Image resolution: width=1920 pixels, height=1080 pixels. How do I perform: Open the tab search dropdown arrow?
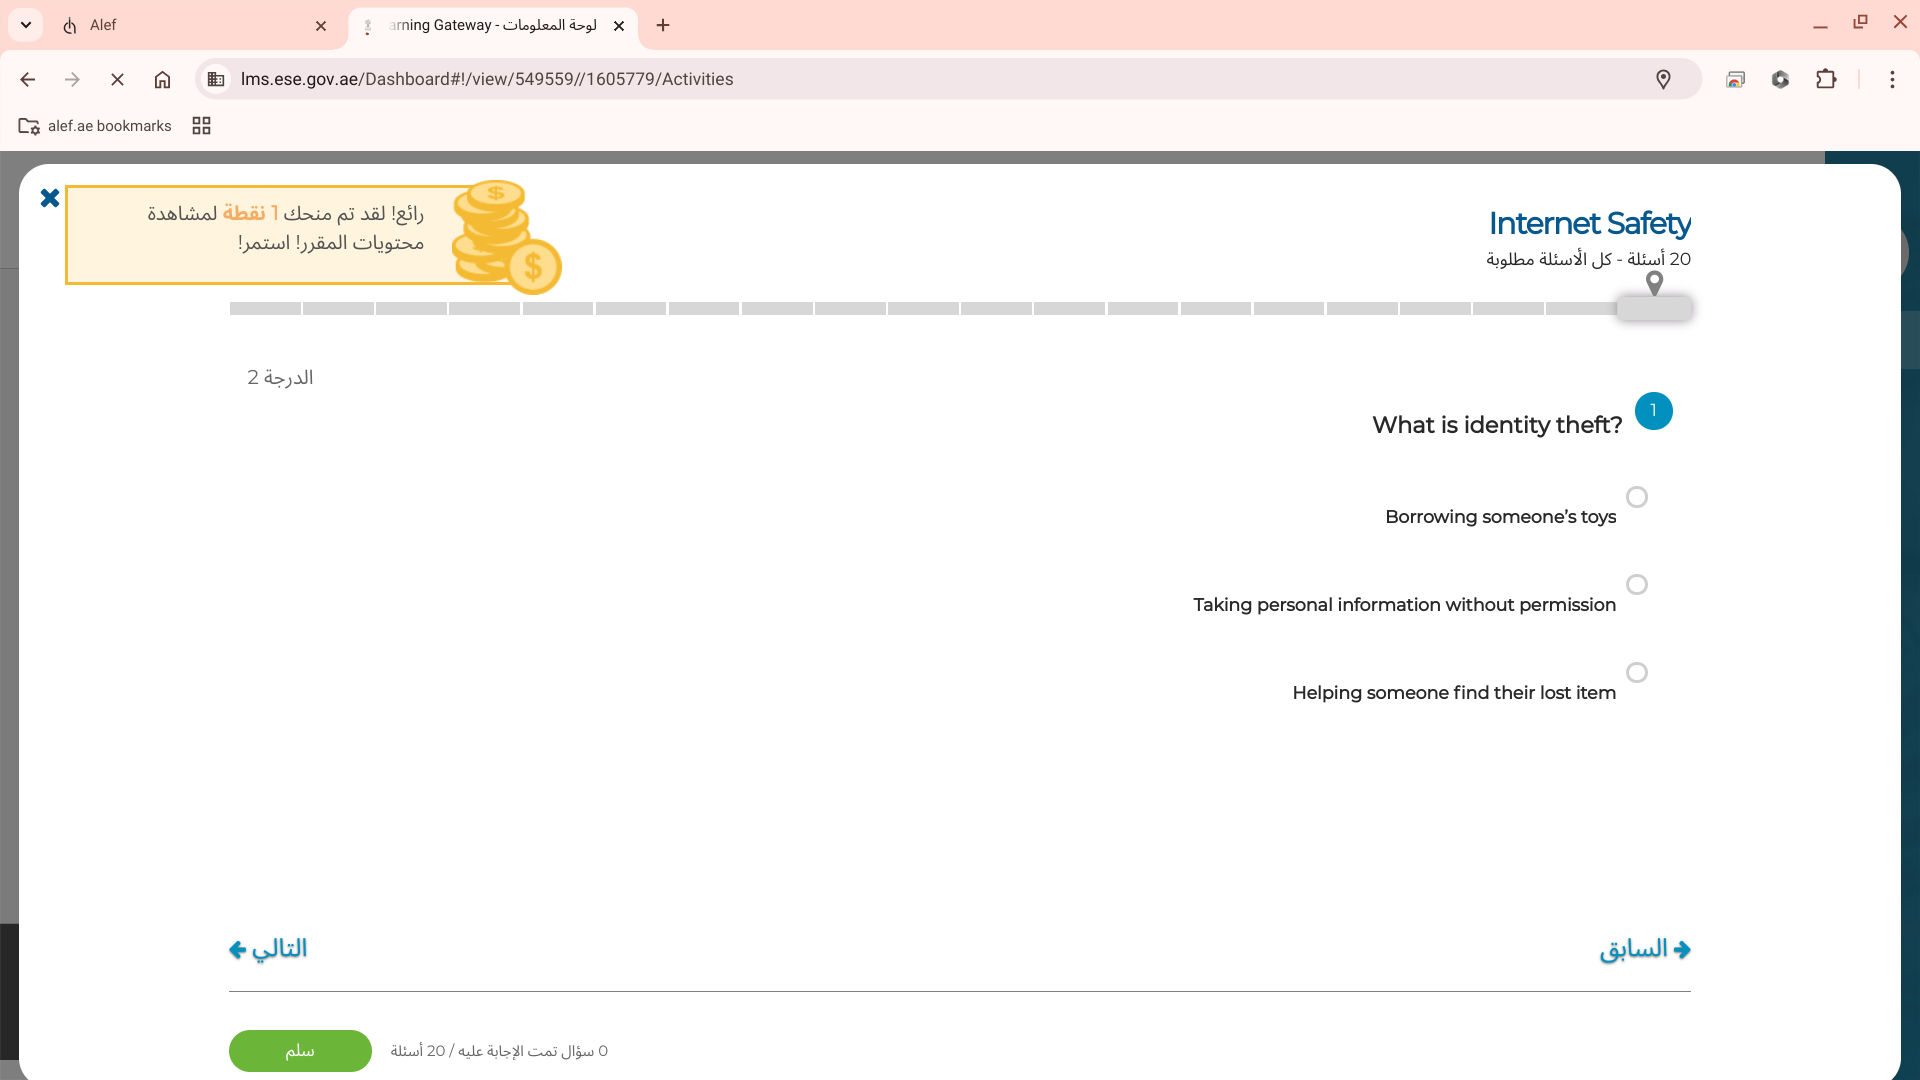pyautogui.click(x=26, y=25)
